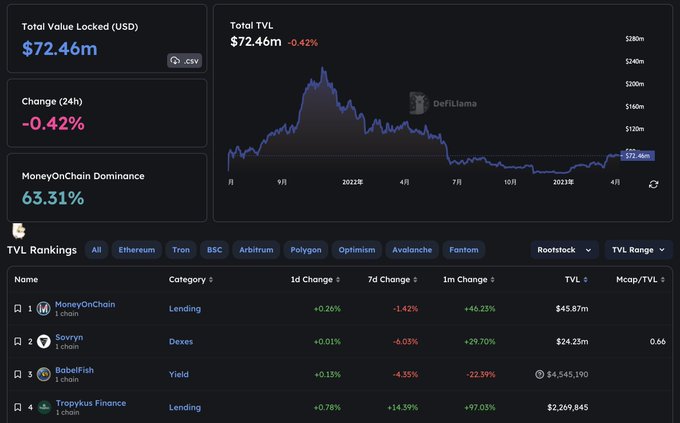680x423 pixels.
Task: Open the Yield category link
Action: pos(179,374)
